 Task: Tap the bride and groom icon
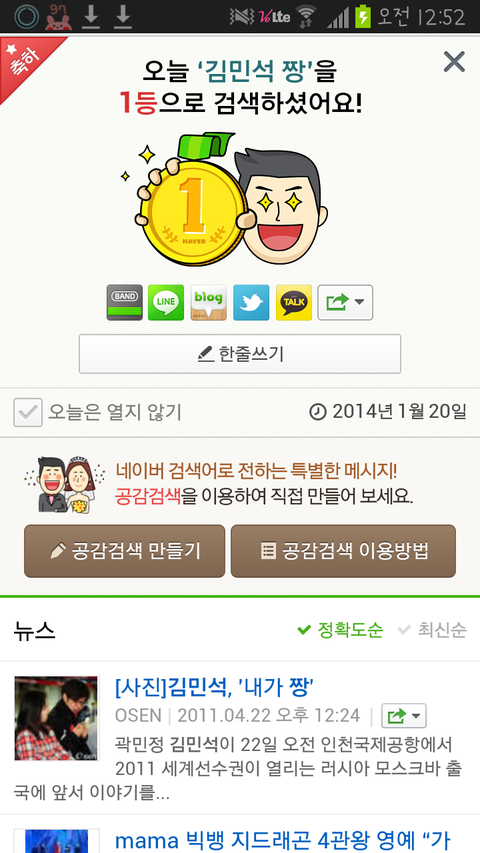point(65,484)
